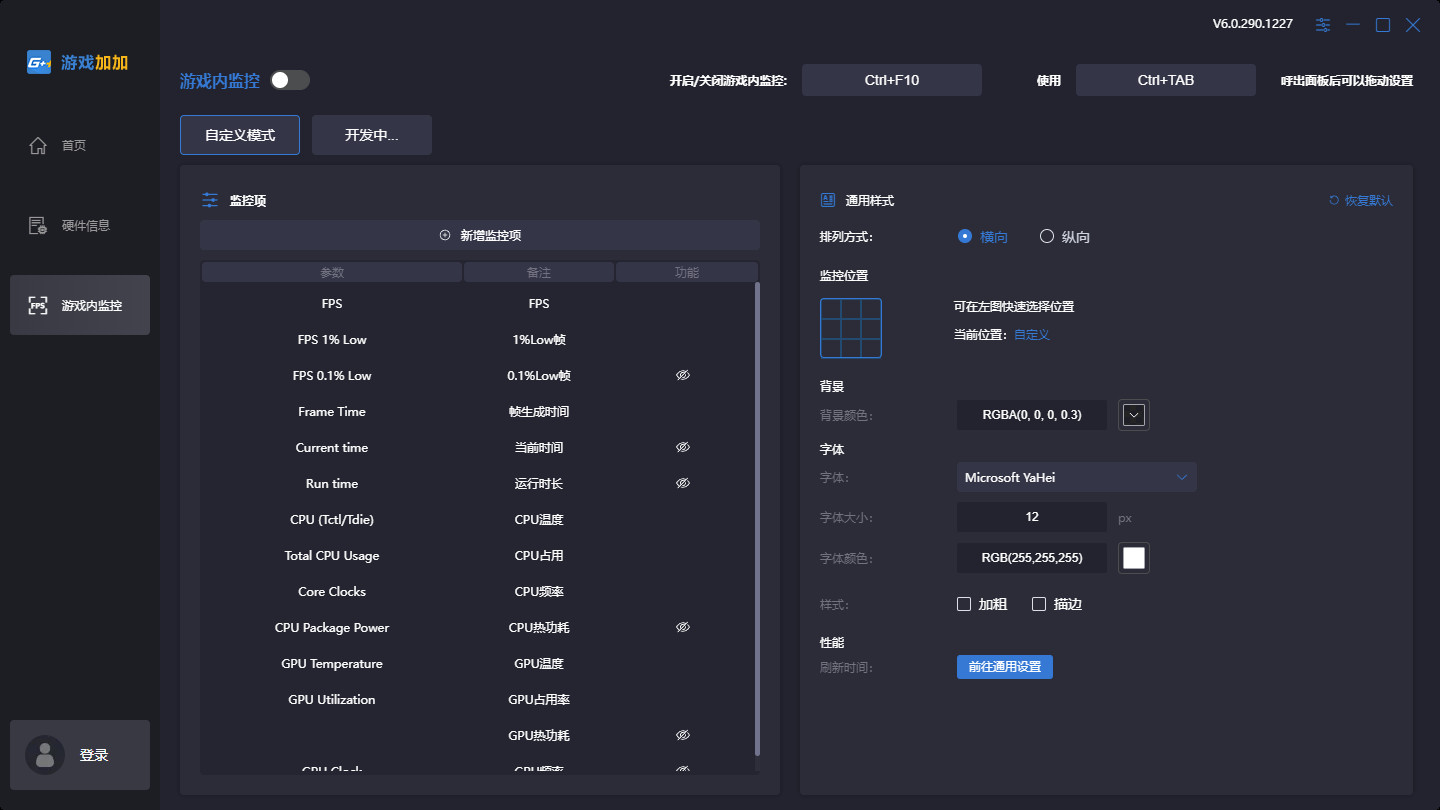
Task: Click the 首页 home icon in sidebar
Action: tap(38, 146)
